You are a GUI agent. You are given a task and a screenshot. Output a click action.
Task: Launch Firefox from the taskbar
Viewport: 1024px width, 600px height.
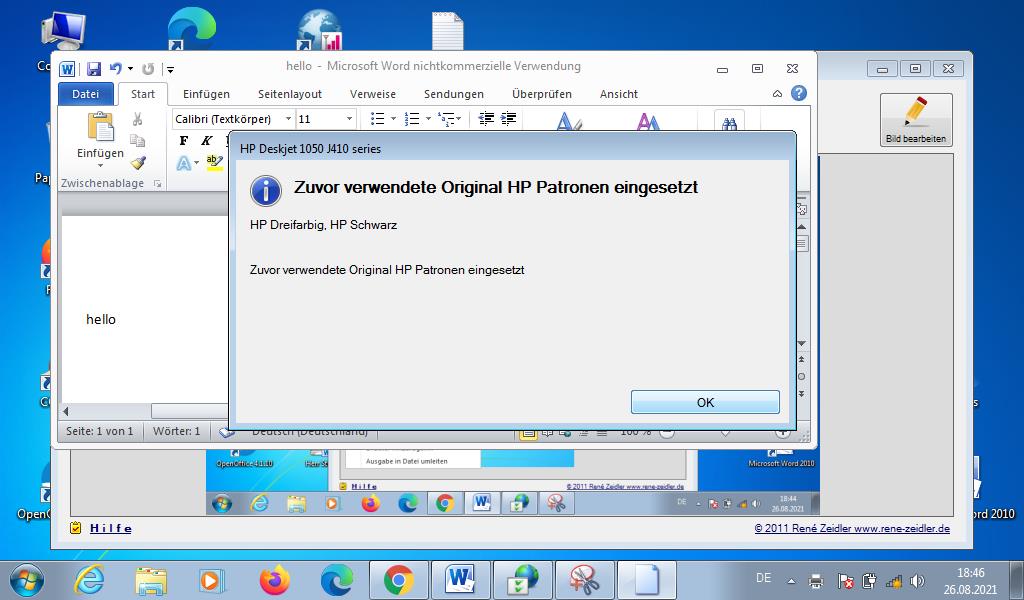point(275,580)
